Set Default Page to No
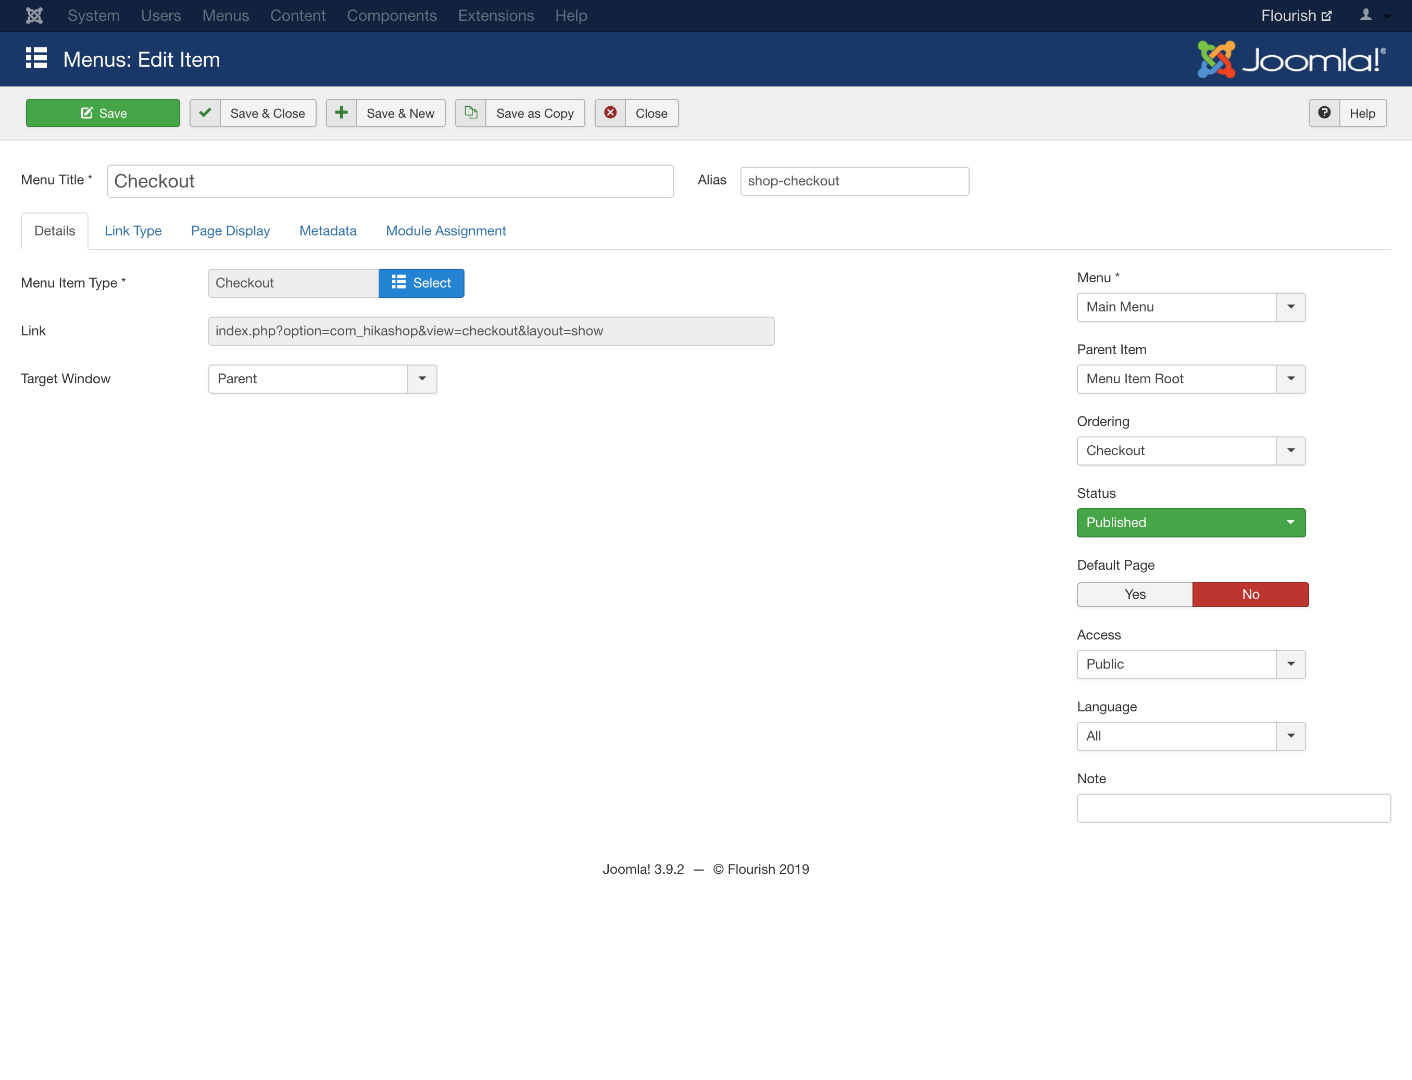The width and height of the screenshot is (1412, 1080). pyautogui.click(x=1250, y=594)
